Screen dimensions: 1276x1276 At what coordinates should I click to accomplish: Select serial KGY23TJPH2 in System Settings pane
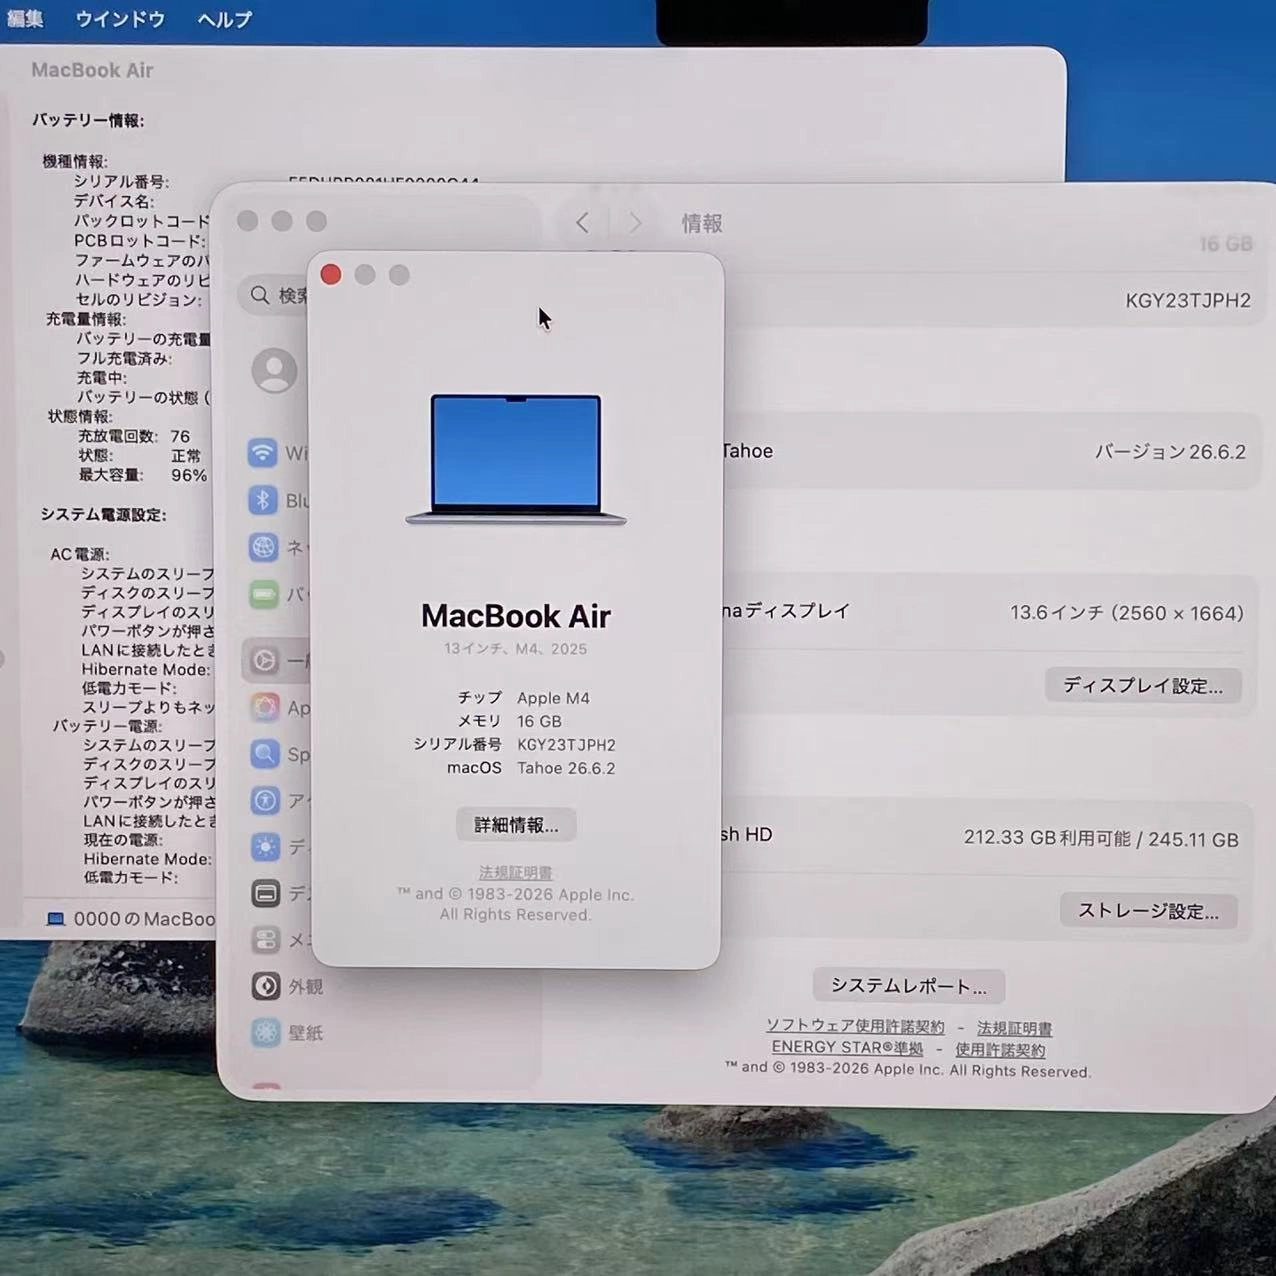tap(1188, 301)
